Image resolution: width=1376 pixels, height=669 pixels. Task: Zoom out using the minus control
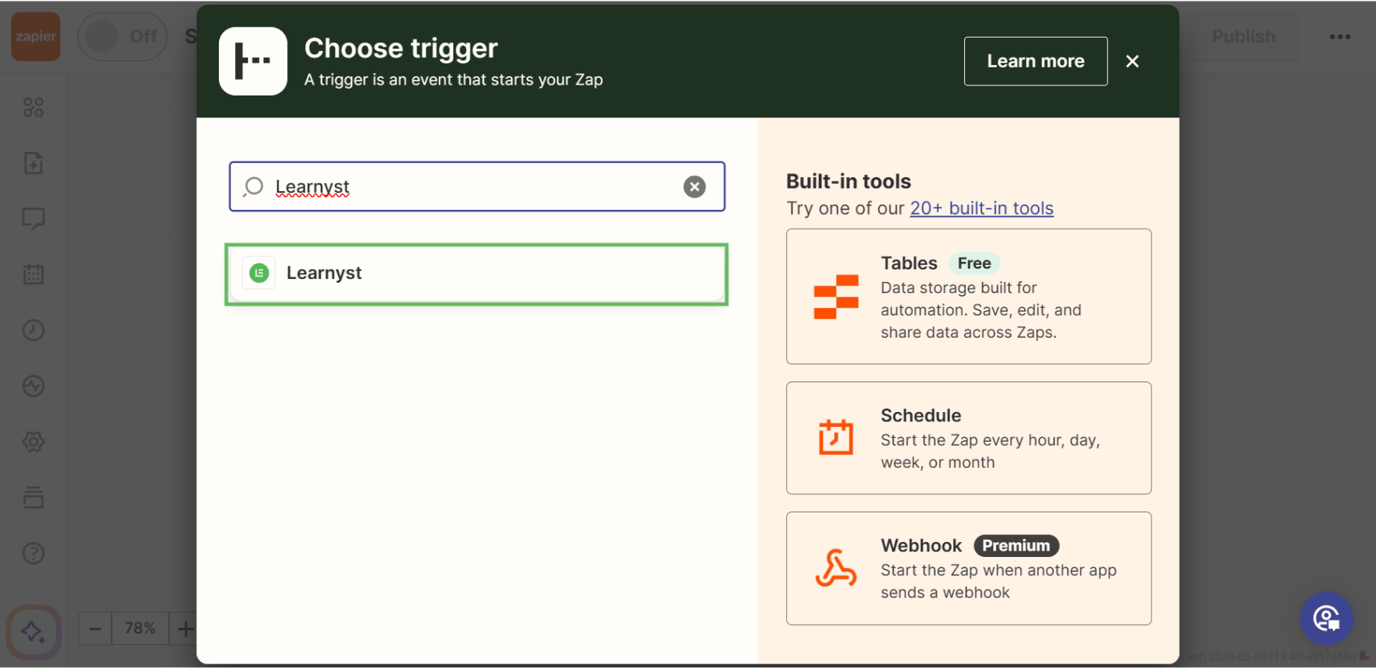pyautogui.click(x=95, y=628)
